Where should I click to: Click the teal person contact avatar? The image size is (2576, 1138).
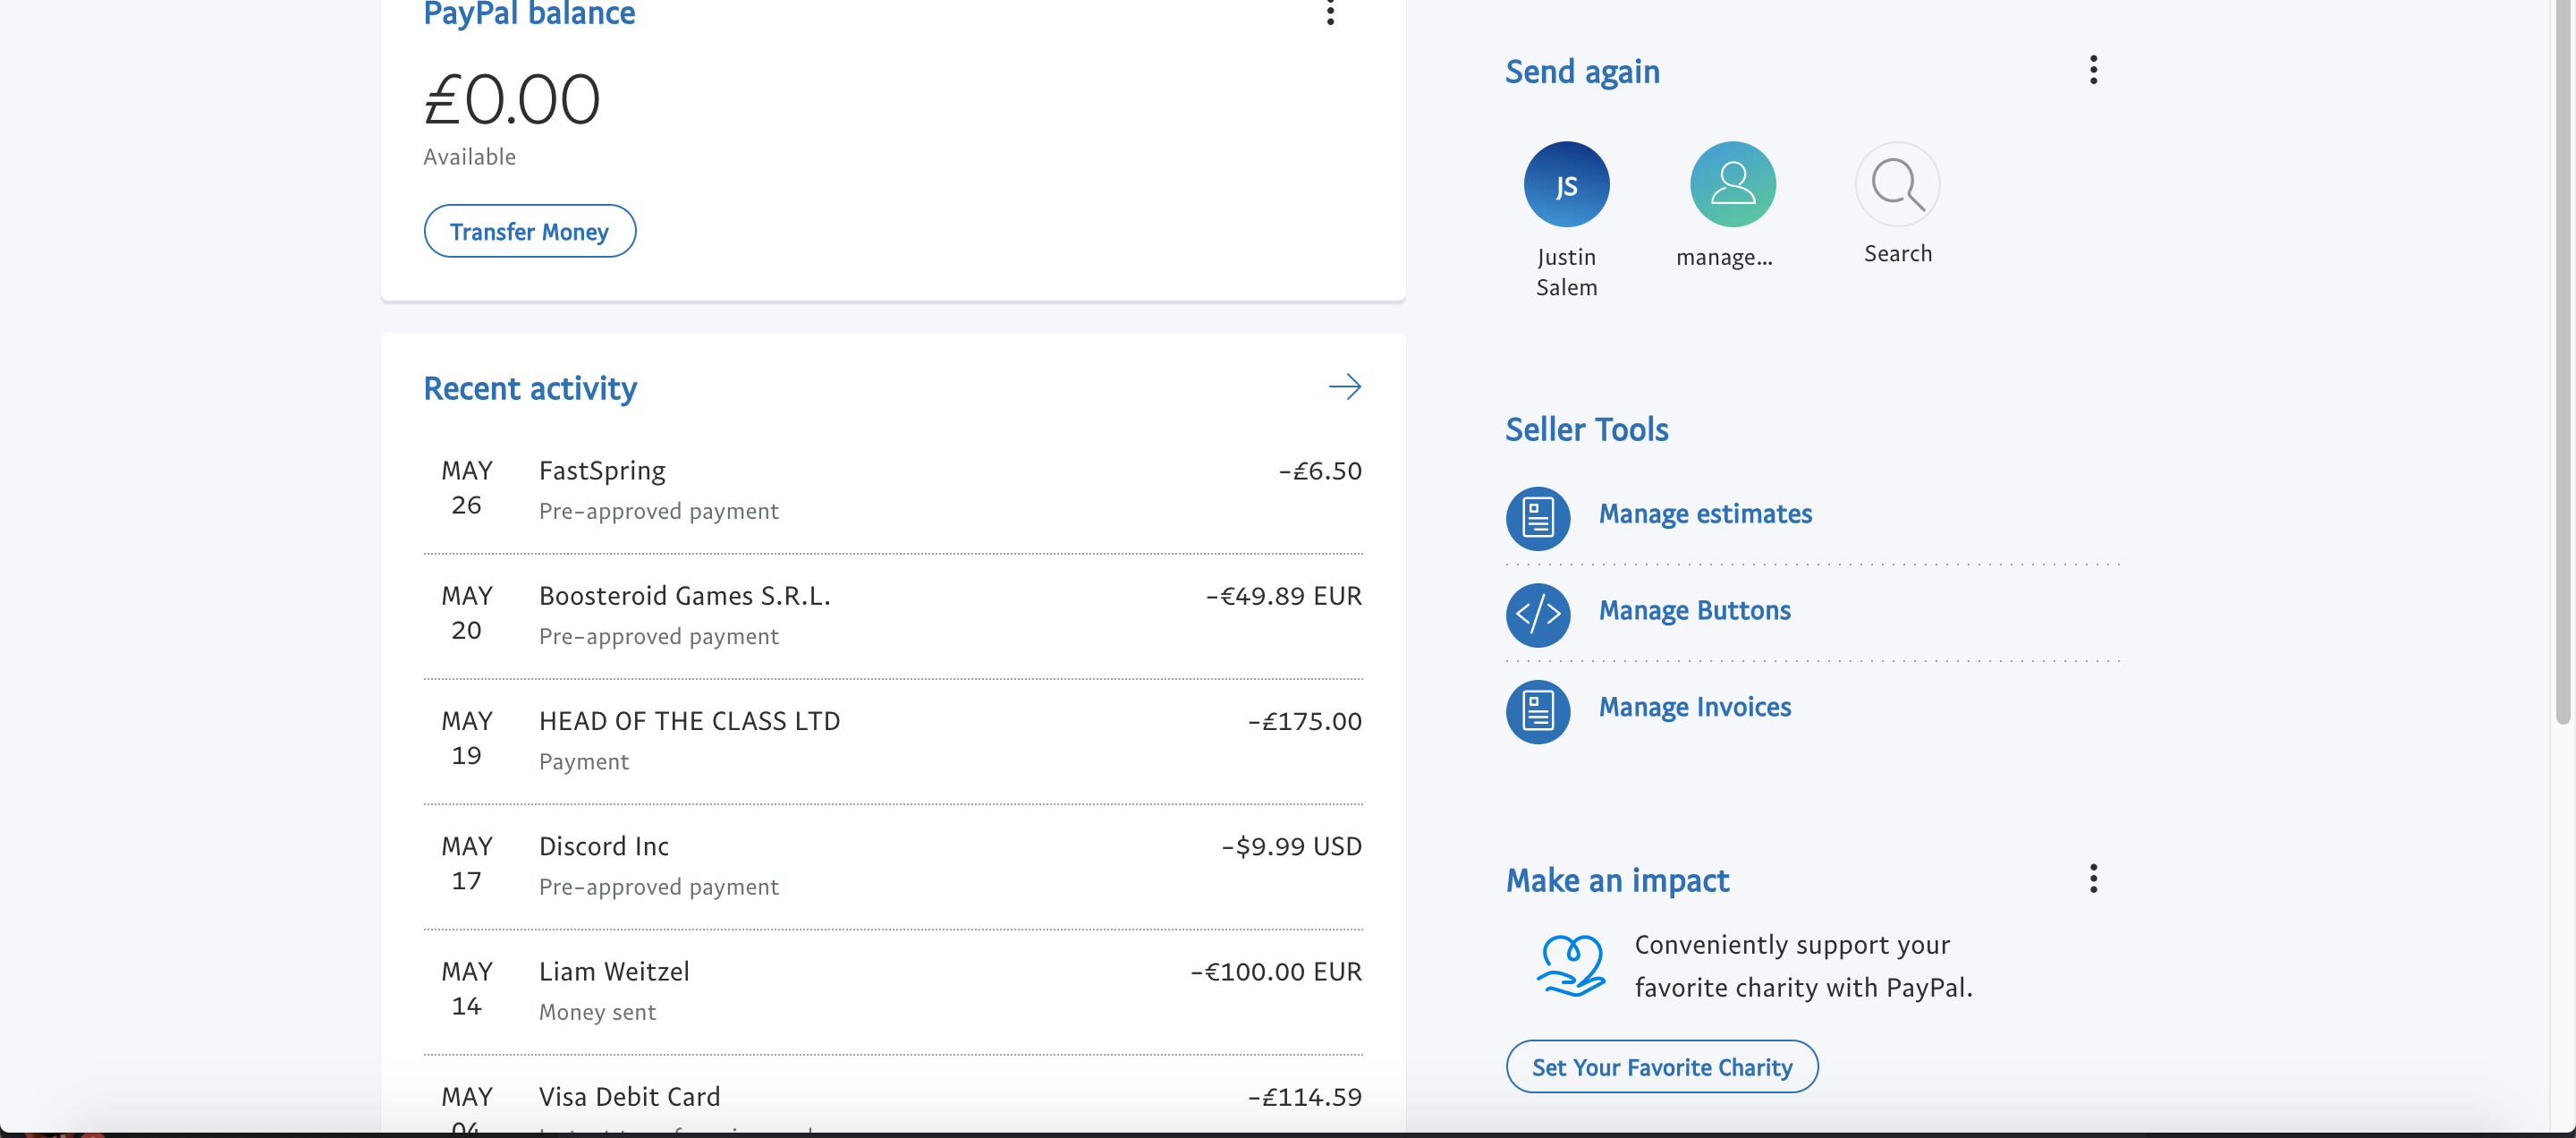[1732, 185]
